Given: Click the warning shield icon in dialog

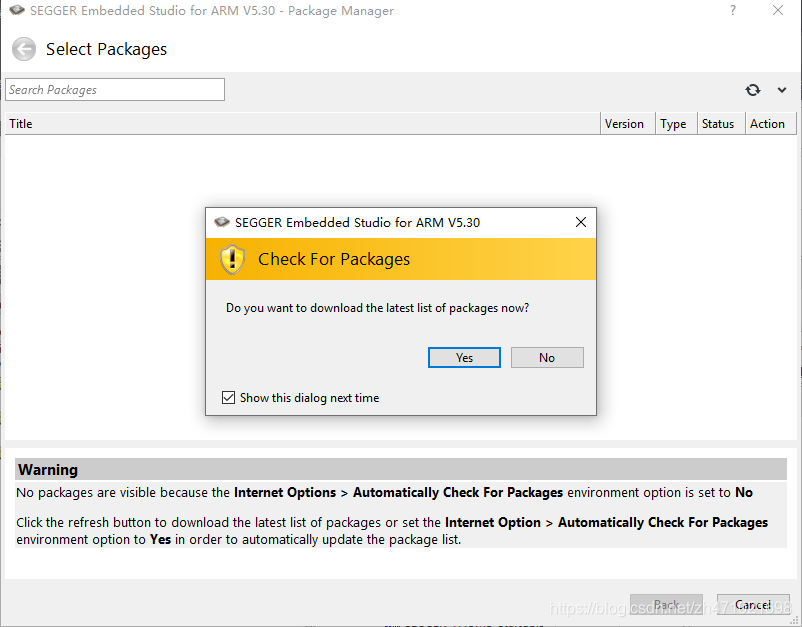Looking at the screenshot, I should click(x=232, y=259).
